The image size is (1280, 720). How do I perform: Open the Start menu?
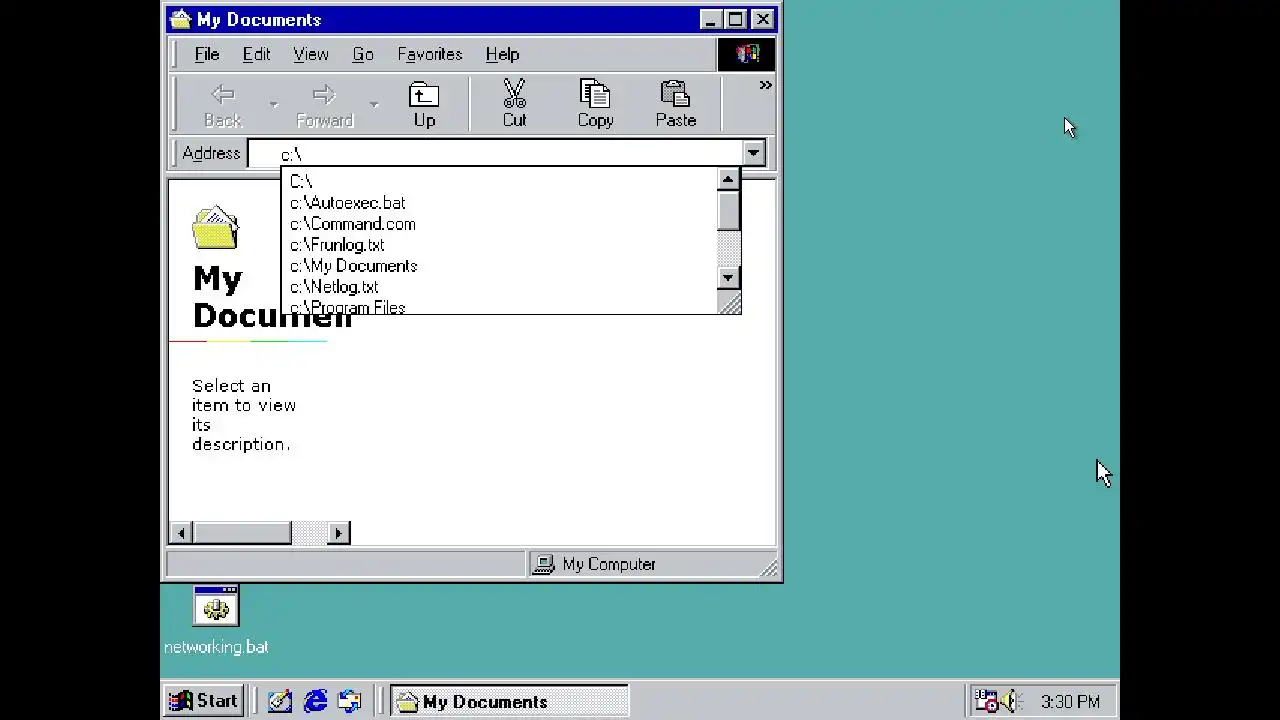click(204, 701)
